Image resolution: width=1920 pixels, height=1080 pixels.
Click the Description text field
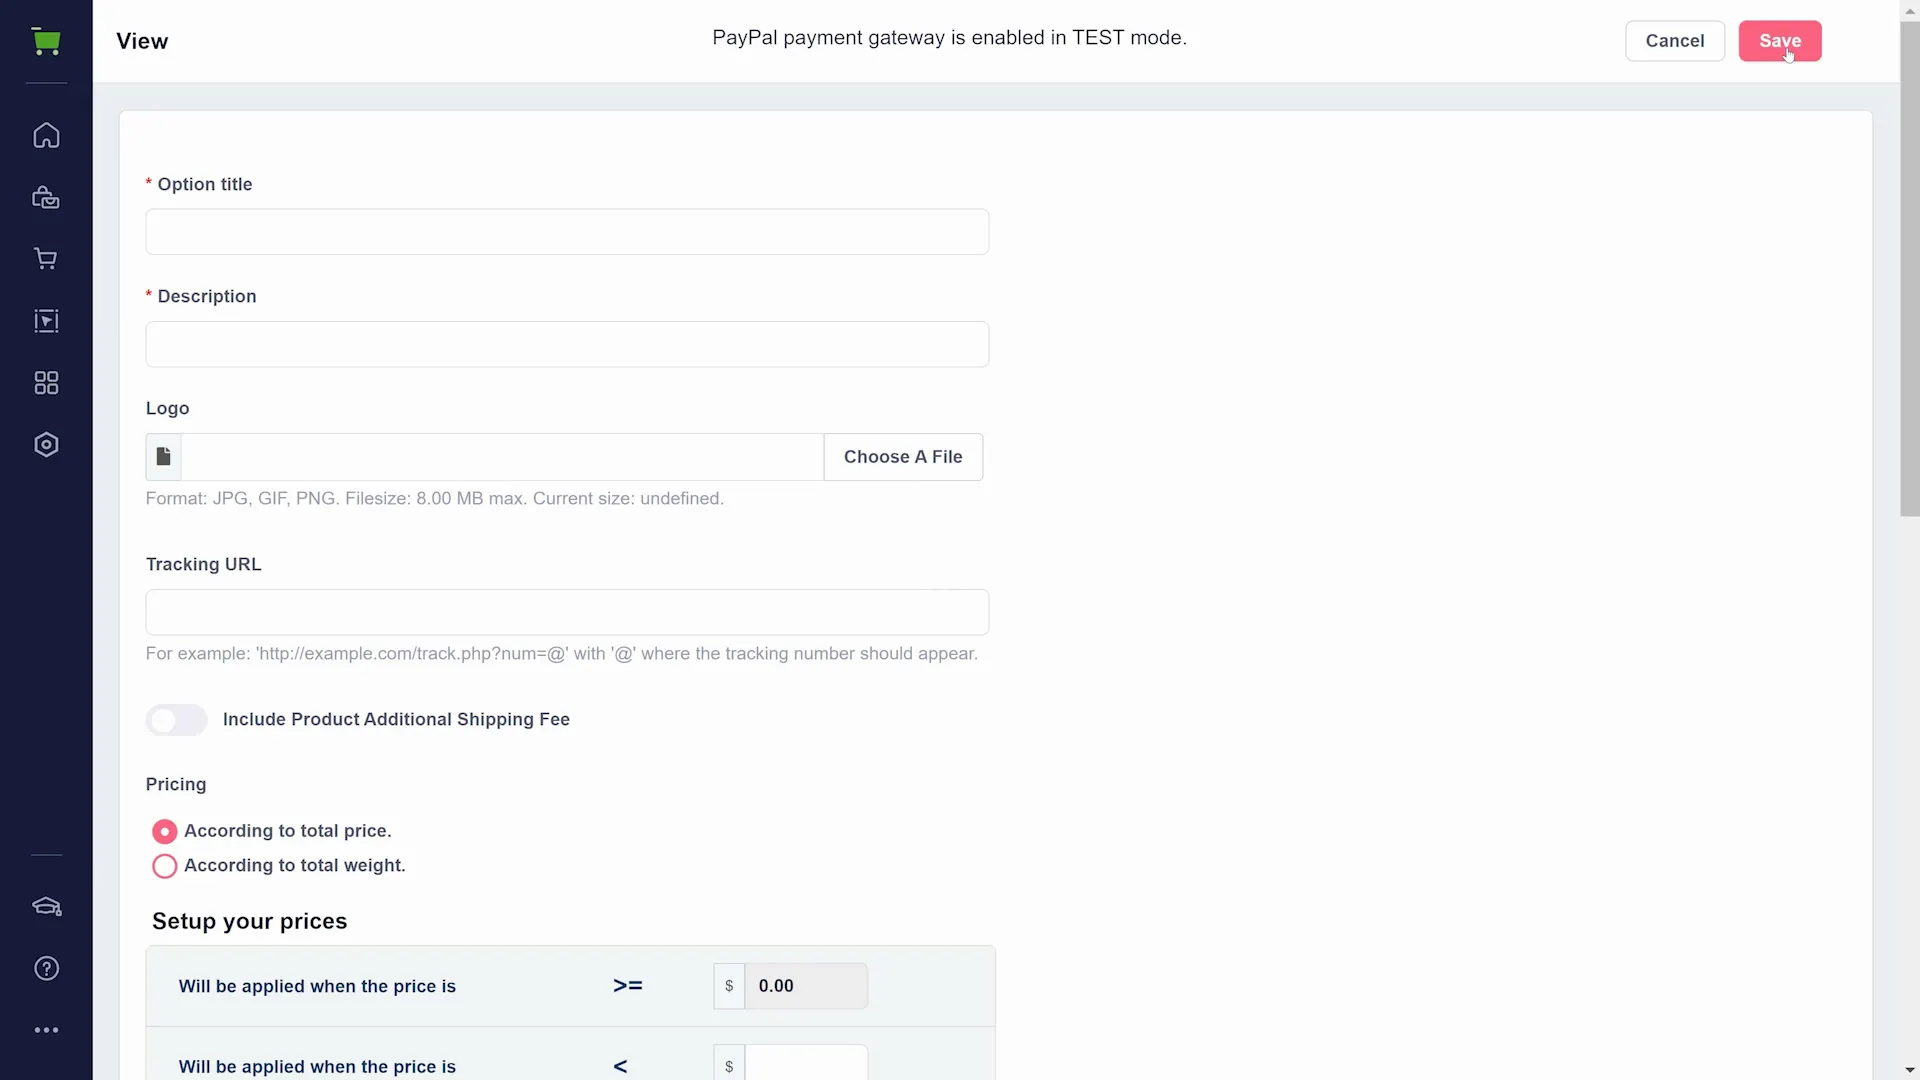coord(567,344)
